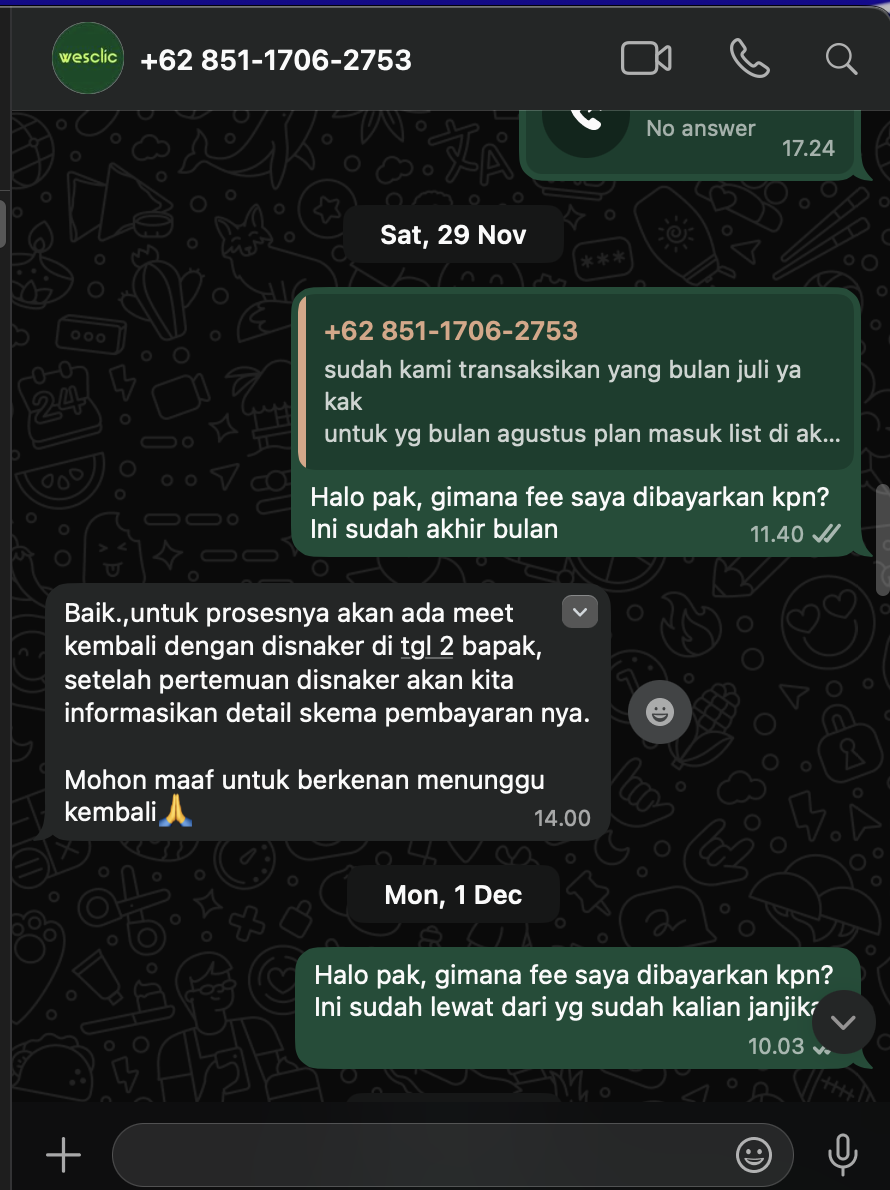Jump to latest messages with the down arrow
890x1190 pixels.
pos(843,1022)
